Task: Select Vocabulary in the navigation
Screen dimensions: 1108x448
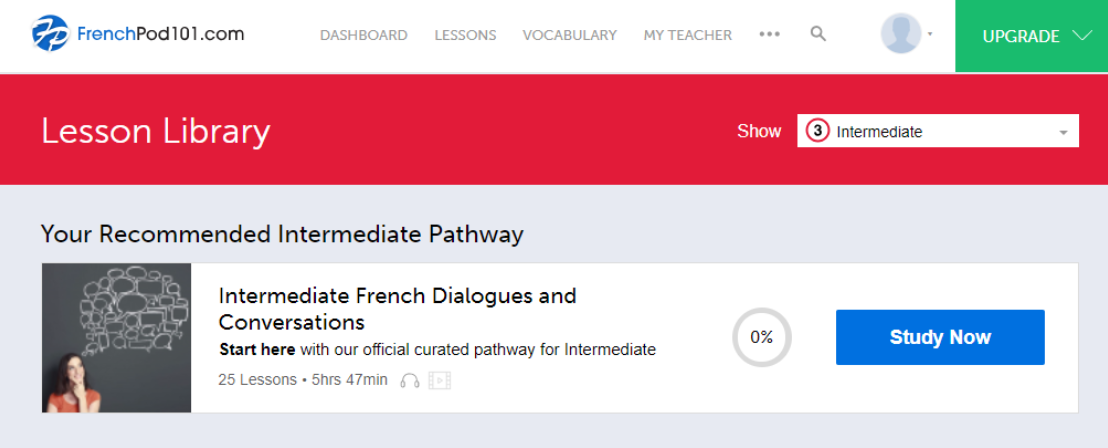Action: point(569,35)
